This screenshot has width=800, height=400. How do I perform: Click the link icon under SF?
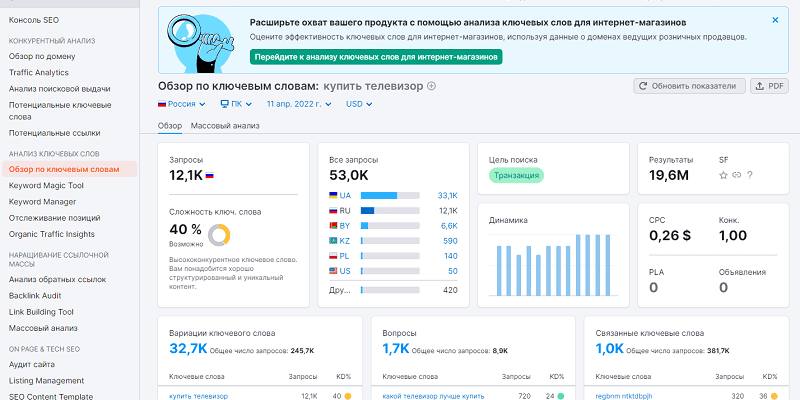(737, 176)
